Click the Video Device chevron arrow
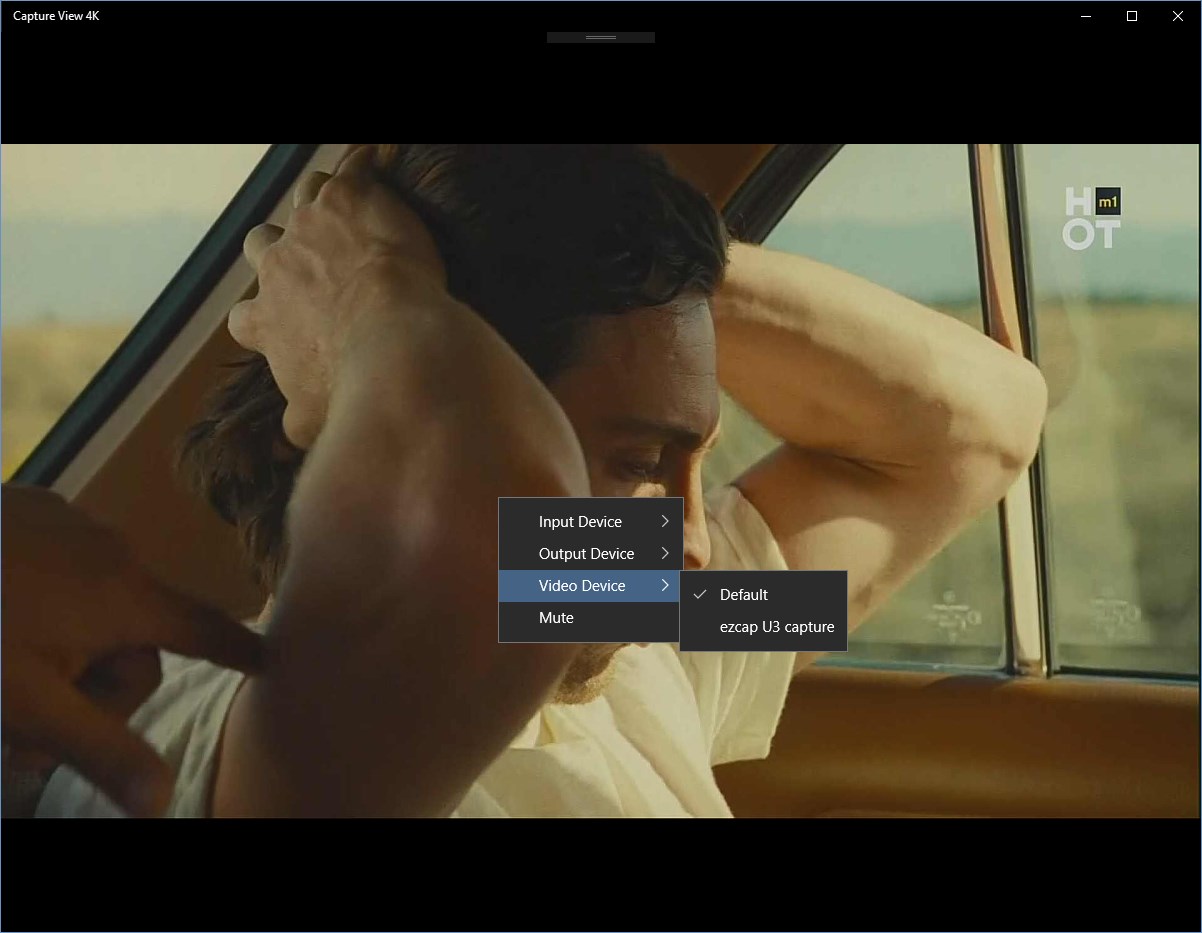The width and height of the screenshot is (1202, 933). 665,585
